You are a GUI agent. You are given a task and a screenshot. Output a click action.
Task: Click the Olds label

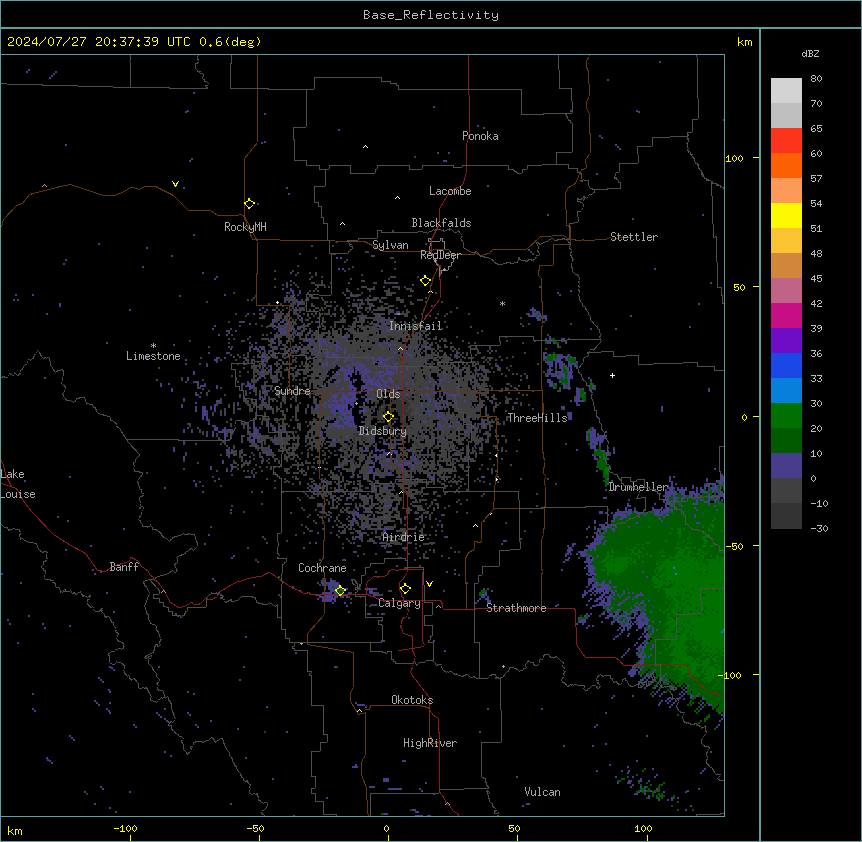coord(388,394)
